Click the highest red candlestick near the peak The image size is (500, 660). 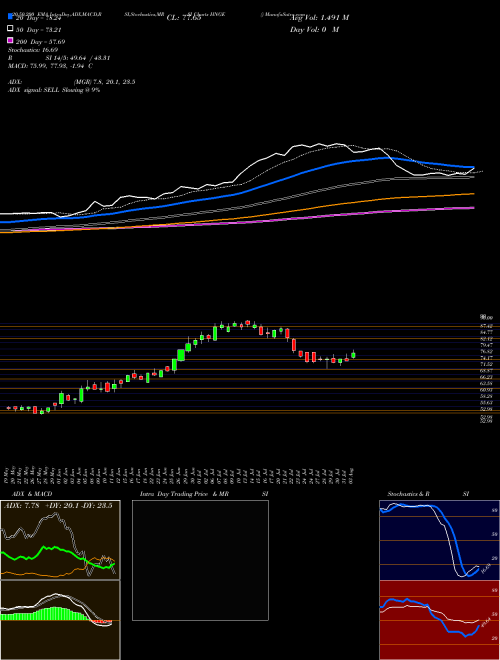[247, 322]
